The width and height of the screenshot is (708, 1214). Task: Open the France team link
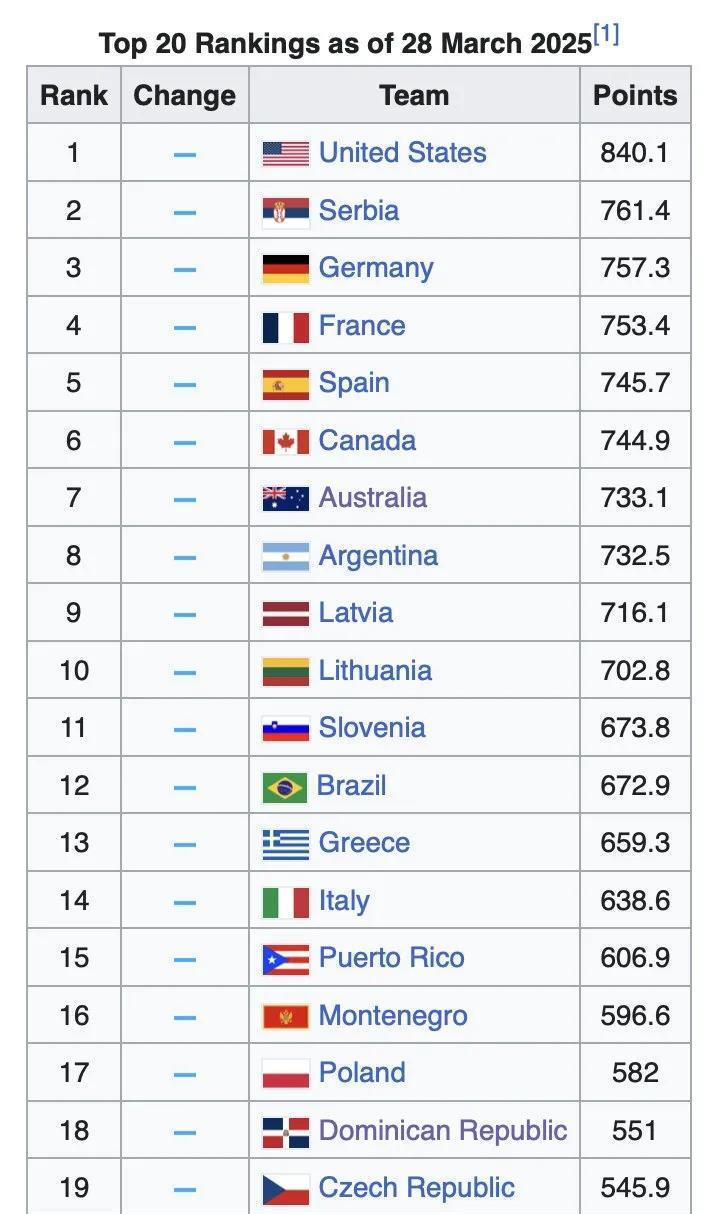(361, 326)
